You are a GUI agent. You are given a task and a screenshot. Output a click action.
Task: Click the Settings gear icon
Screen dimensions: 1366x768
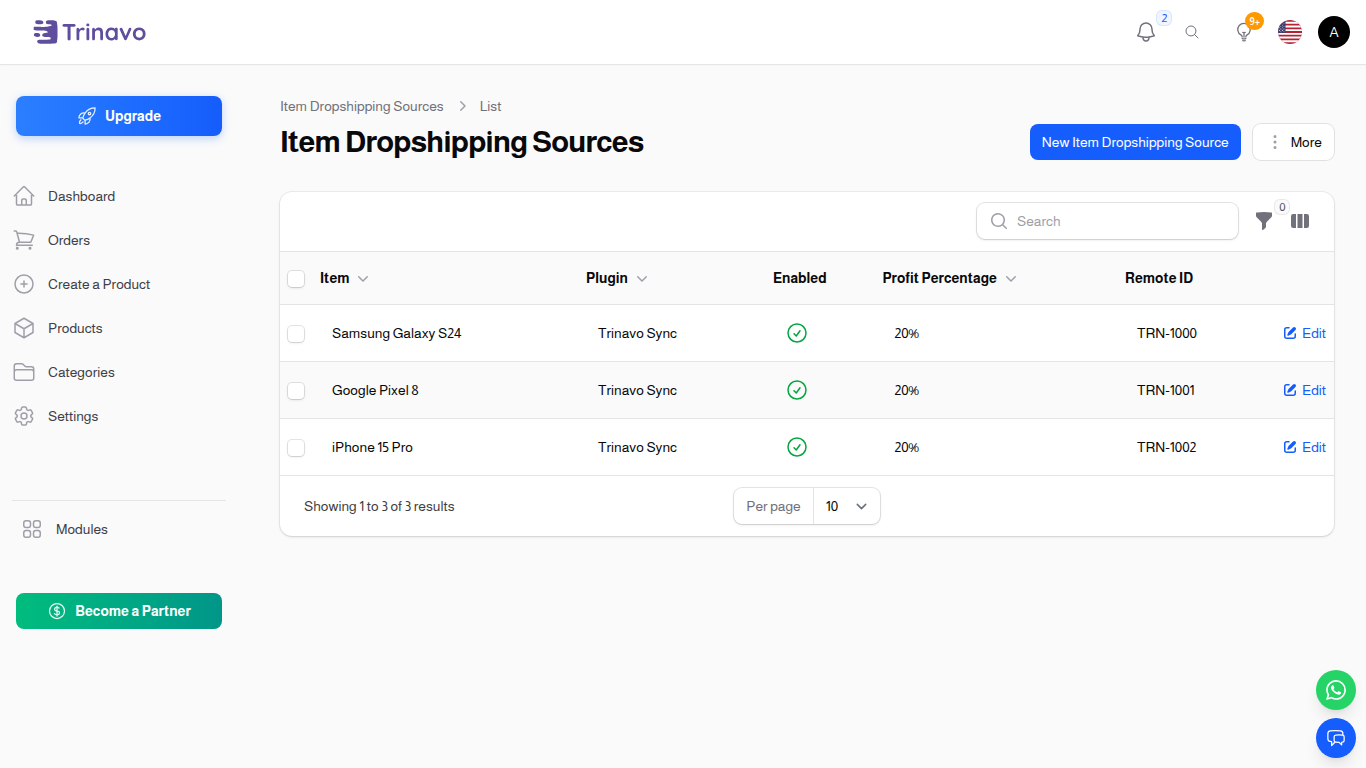click(x=24, y=416)
